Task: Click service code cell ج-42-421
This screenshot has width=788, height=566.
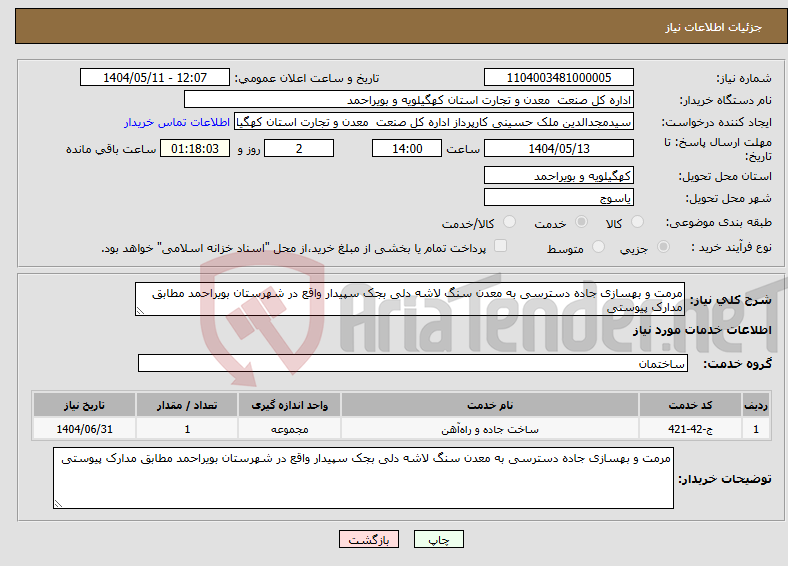Action: click(x=690, y=429)
